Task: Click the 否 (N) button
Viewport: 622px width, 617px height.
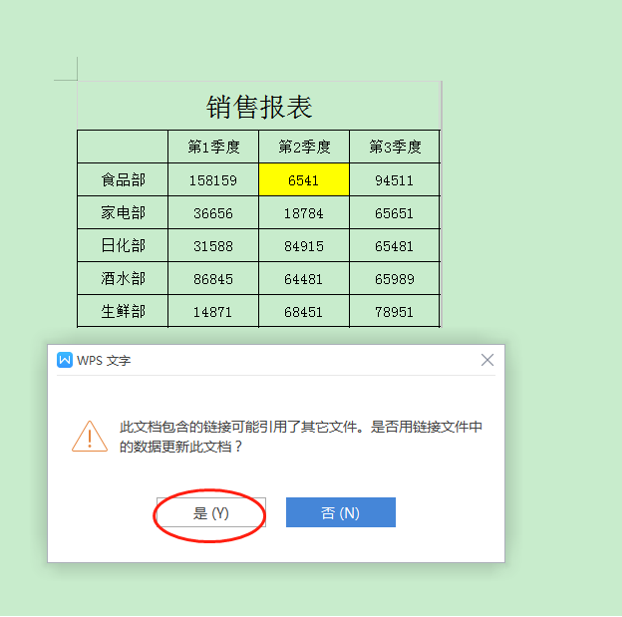Action: pos(341,512)
